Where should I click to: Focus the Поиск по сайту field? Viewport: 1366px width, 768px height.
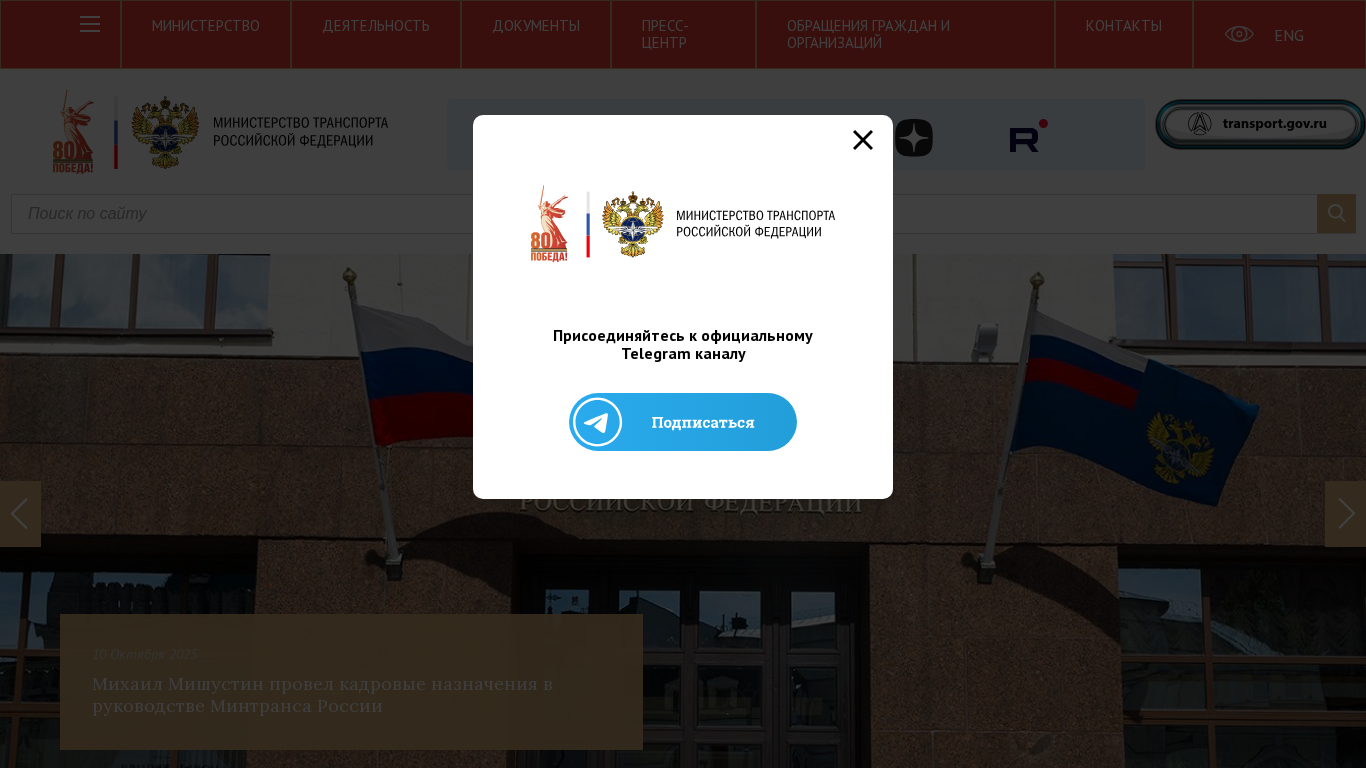(664, 214)
